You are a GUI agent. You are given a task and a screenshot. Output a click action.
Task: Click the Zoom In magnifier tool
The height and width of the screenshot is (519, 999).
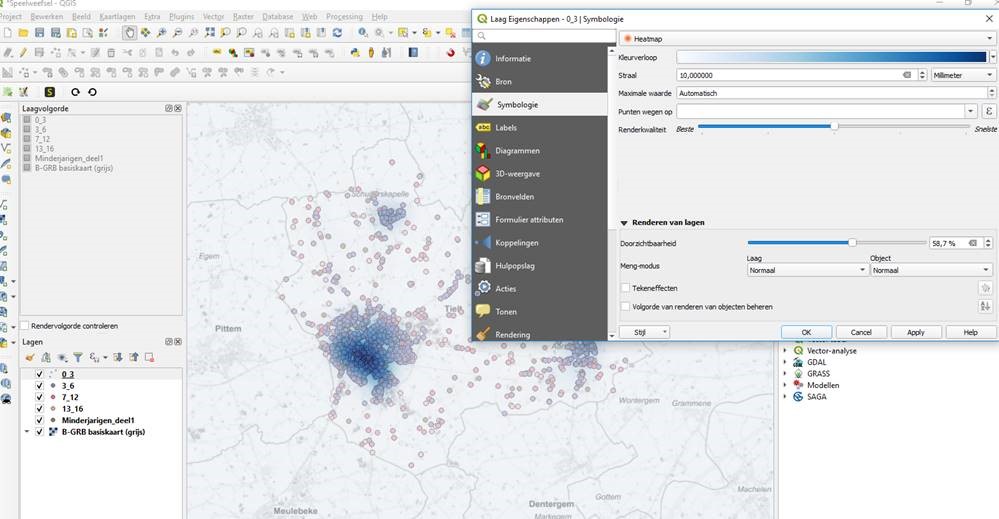click(162, 32)
